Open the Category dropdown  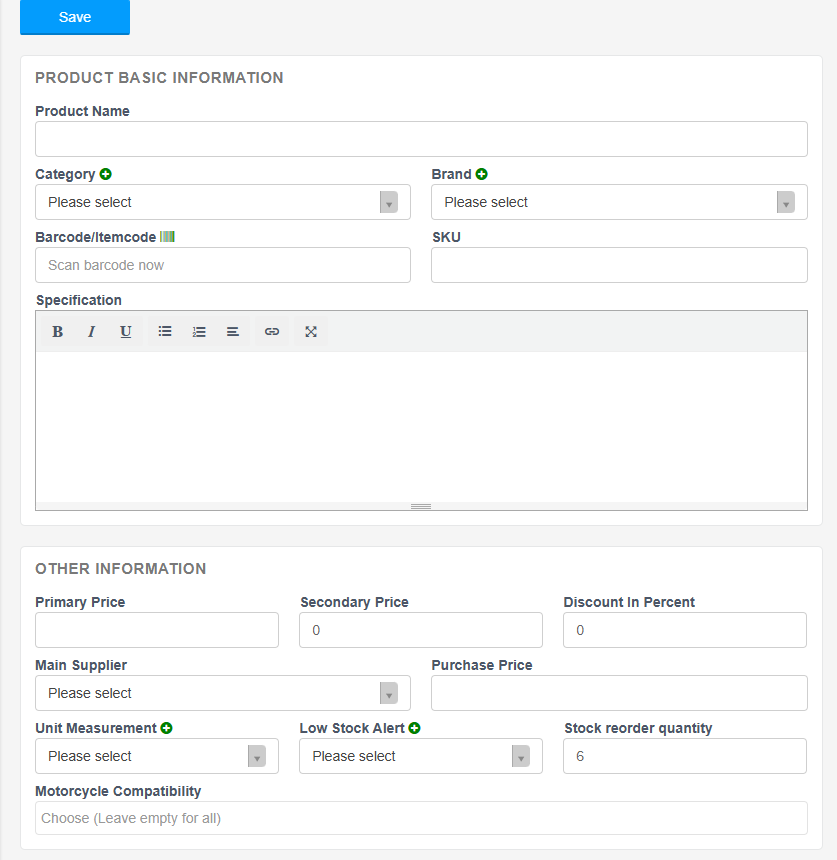coord(222,202)
